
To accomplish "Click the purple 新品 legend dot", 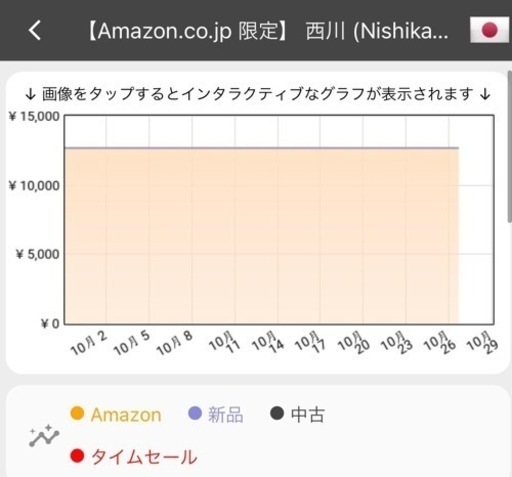I will [x=195, y=414].
